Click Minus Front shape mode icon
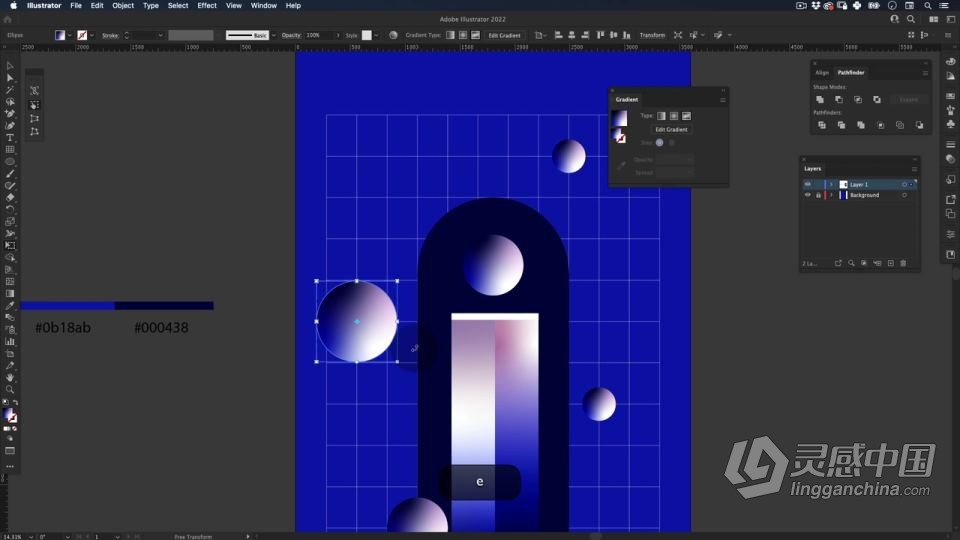This screenshot has width=960, height=540. pos(839,99)
